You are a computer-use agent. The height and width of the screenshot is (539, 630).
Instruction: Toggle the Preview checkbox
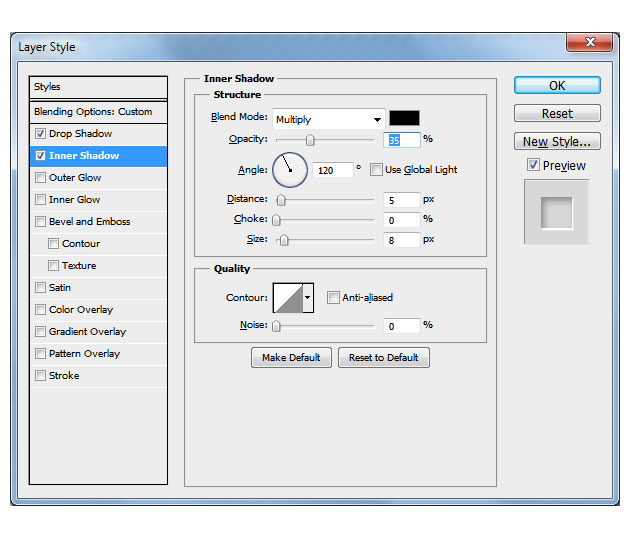point(533,165)
